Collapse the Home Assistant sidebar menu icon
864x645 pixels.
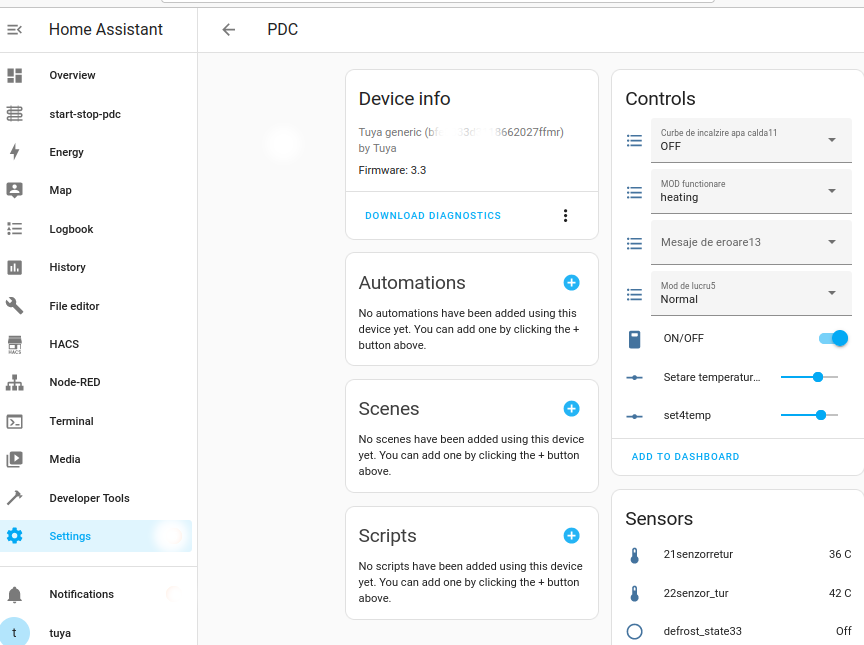click(15, 30)
